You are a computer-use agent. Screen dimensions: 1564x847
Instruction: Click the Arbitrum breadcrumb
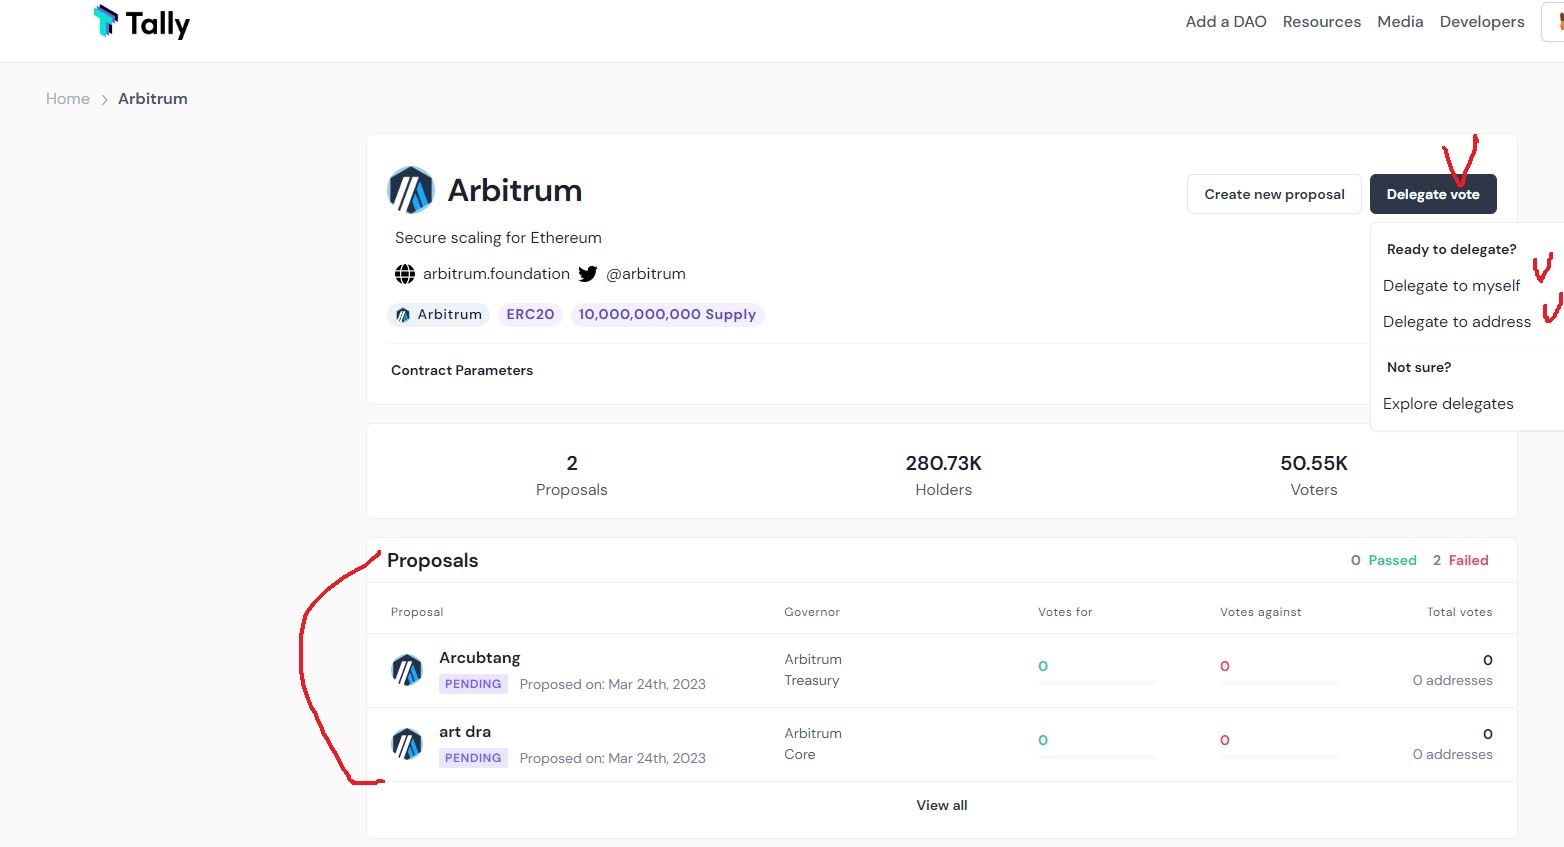[x=153, y=99]
